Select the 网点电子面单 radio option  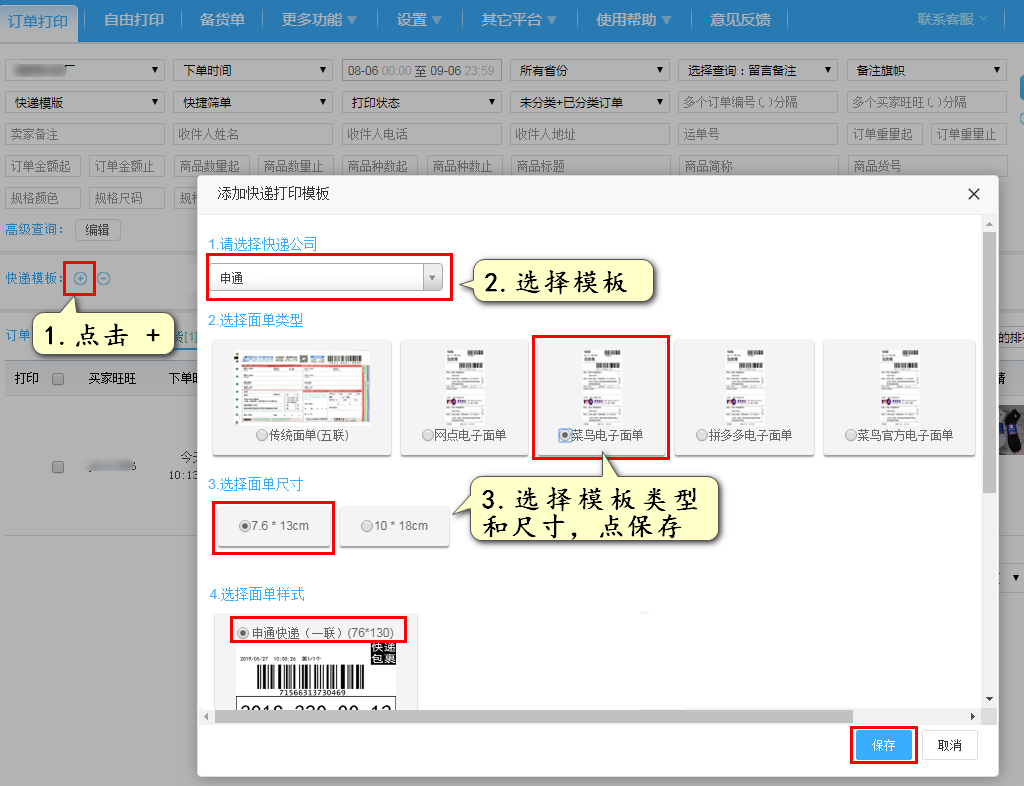click(x=428, y=435)
